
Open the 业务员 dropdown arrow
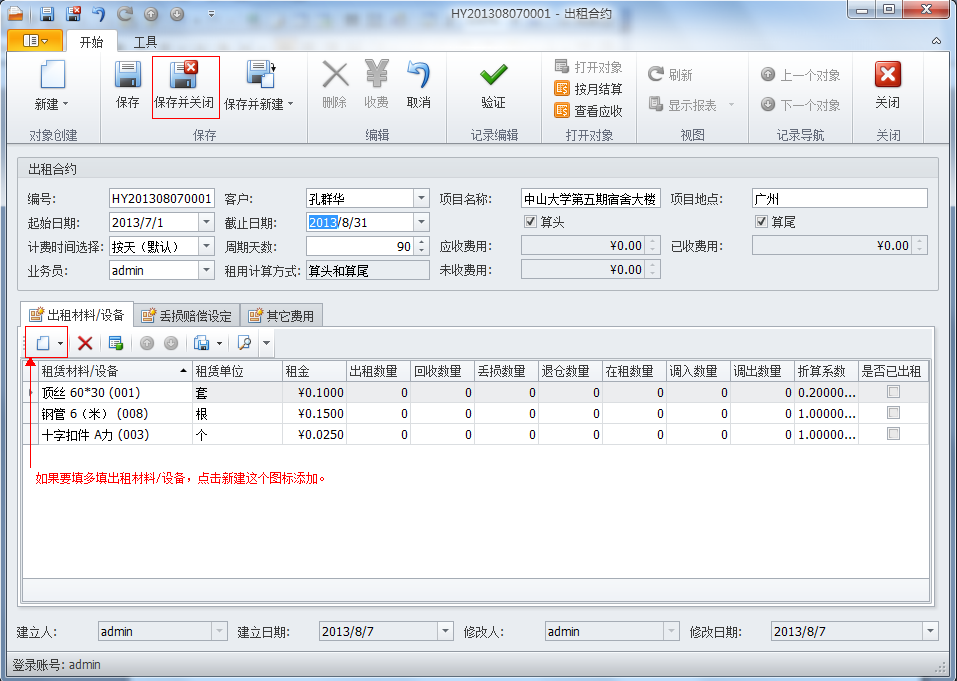[x=206, y=270]
